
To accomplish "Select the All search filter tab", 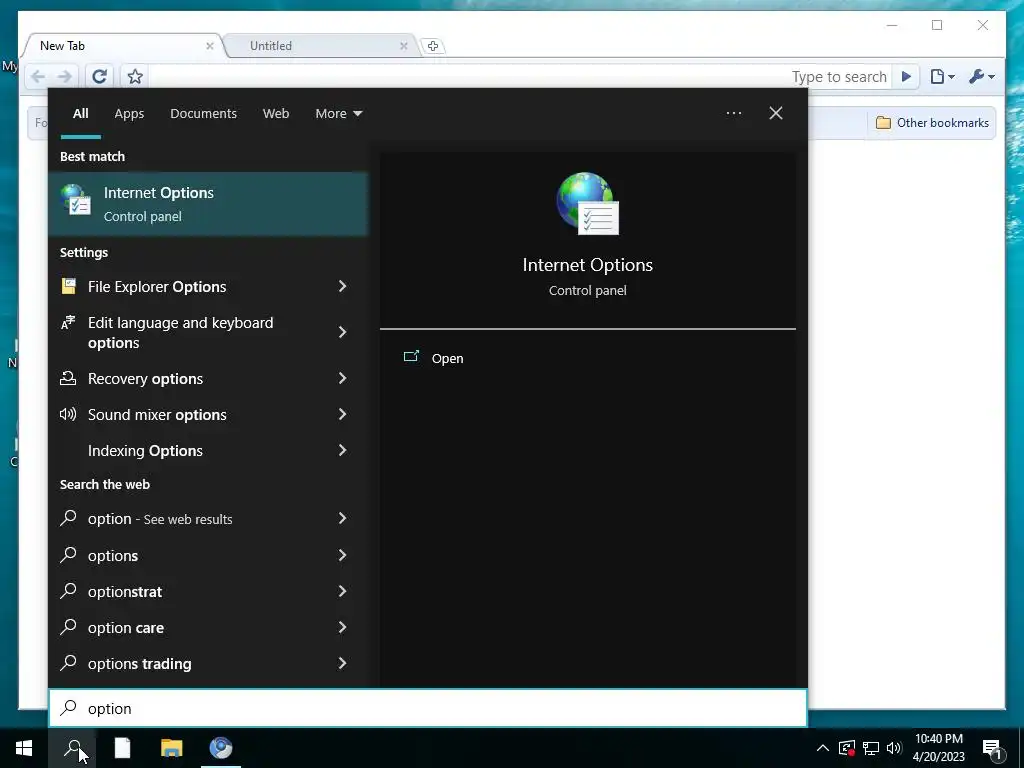I will 80,114.
